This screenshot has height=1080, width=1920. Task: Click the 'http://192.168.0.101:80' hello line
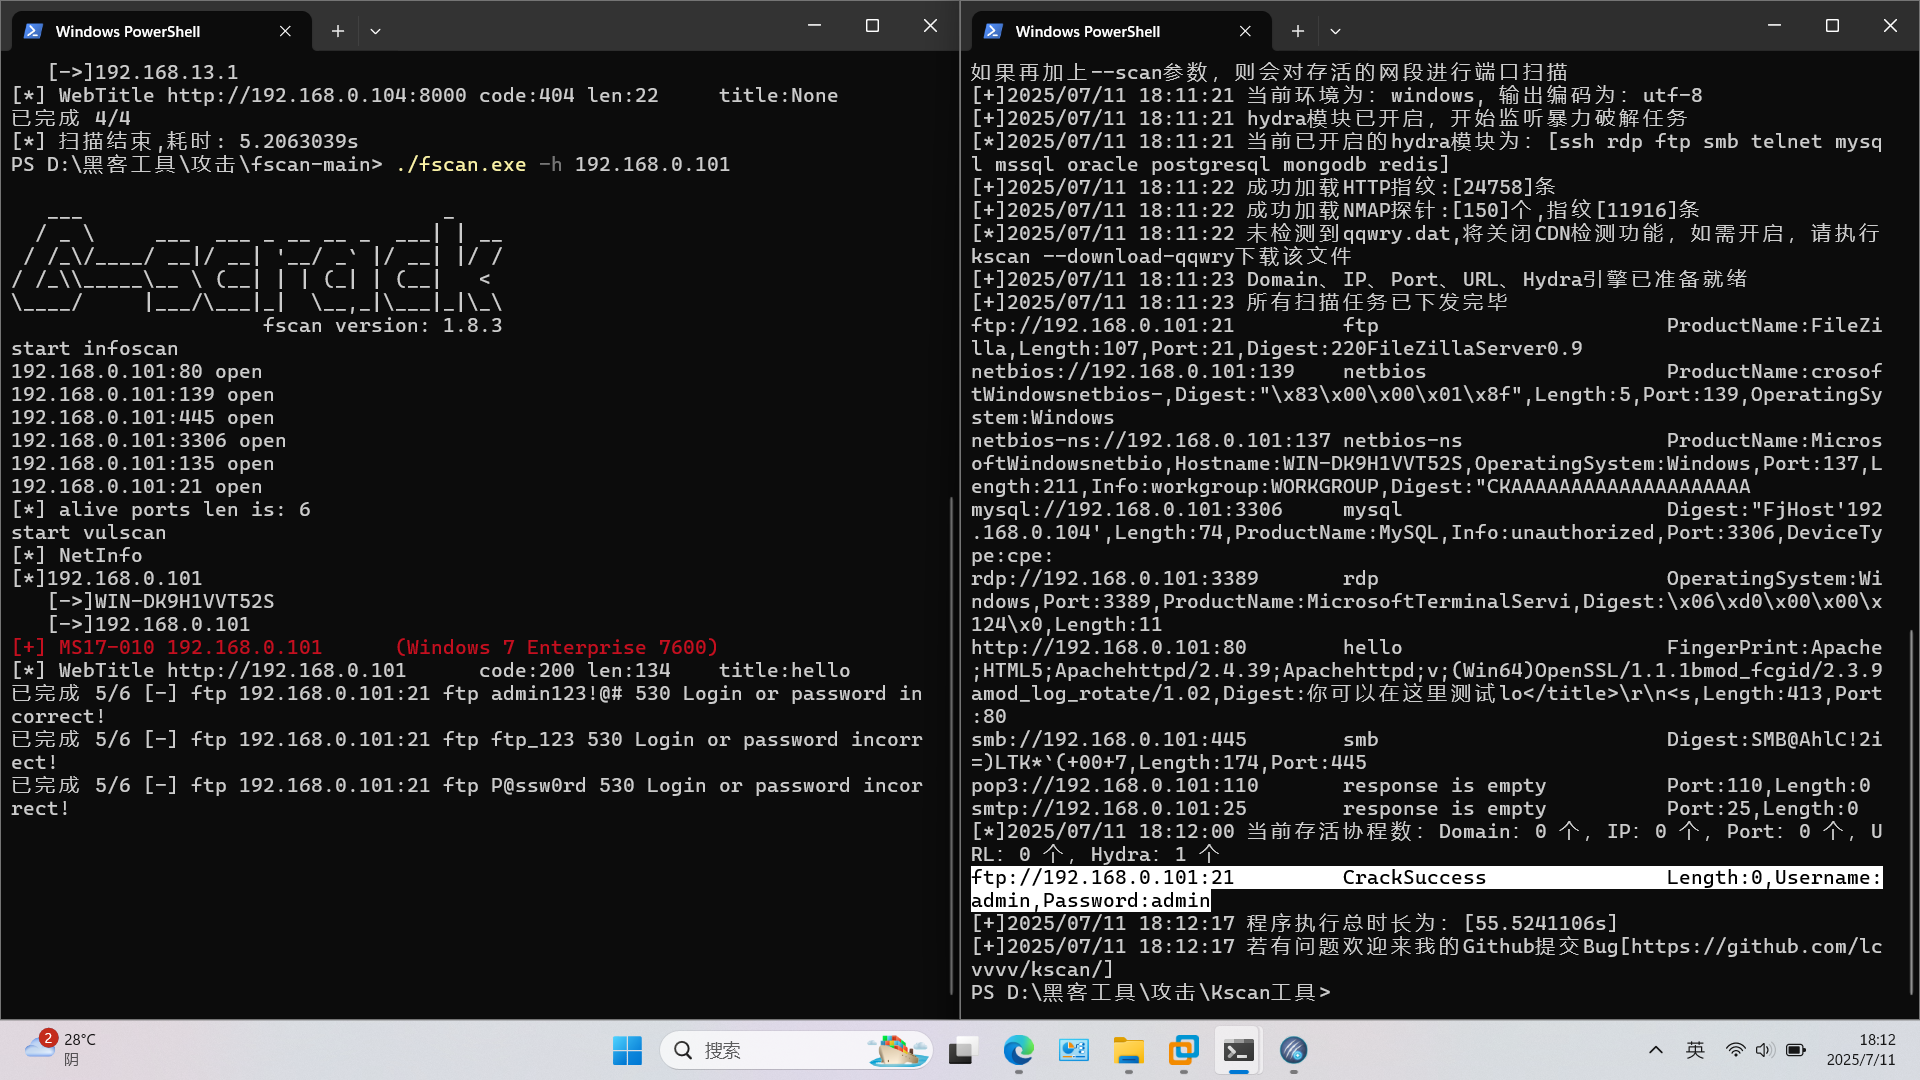1427,647
